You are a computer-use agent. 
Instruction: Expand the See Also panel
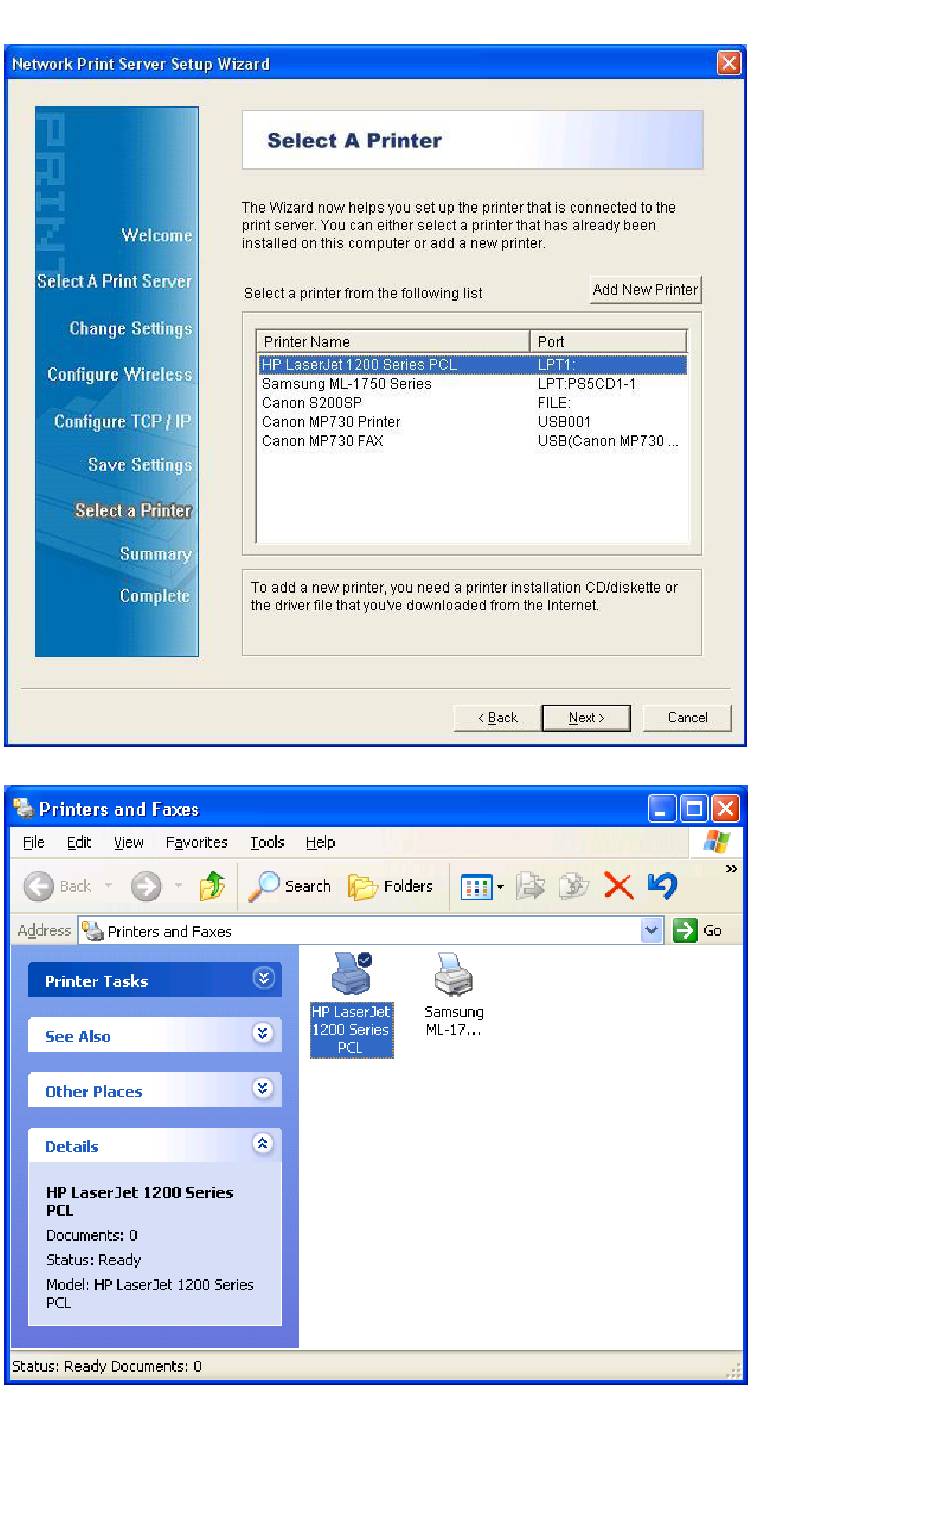(x=263, y=1033)
